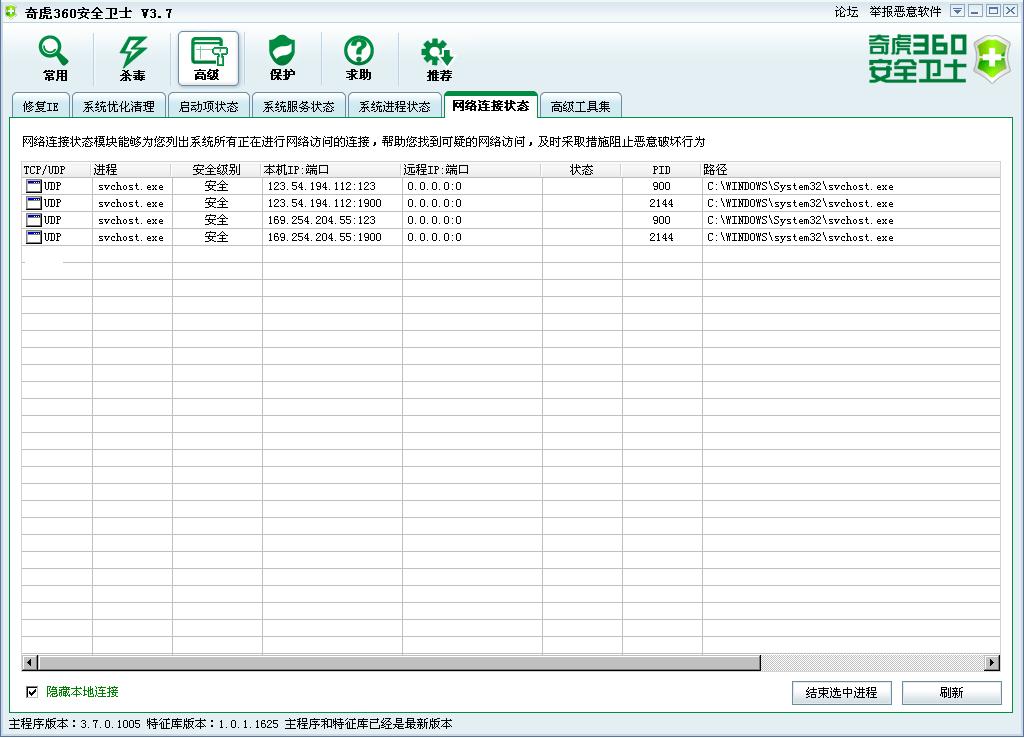Click the window icon for 169.254.204.55:1900 row
Viewport: 1024px width, 738px height.
click(x=33, y=237)
